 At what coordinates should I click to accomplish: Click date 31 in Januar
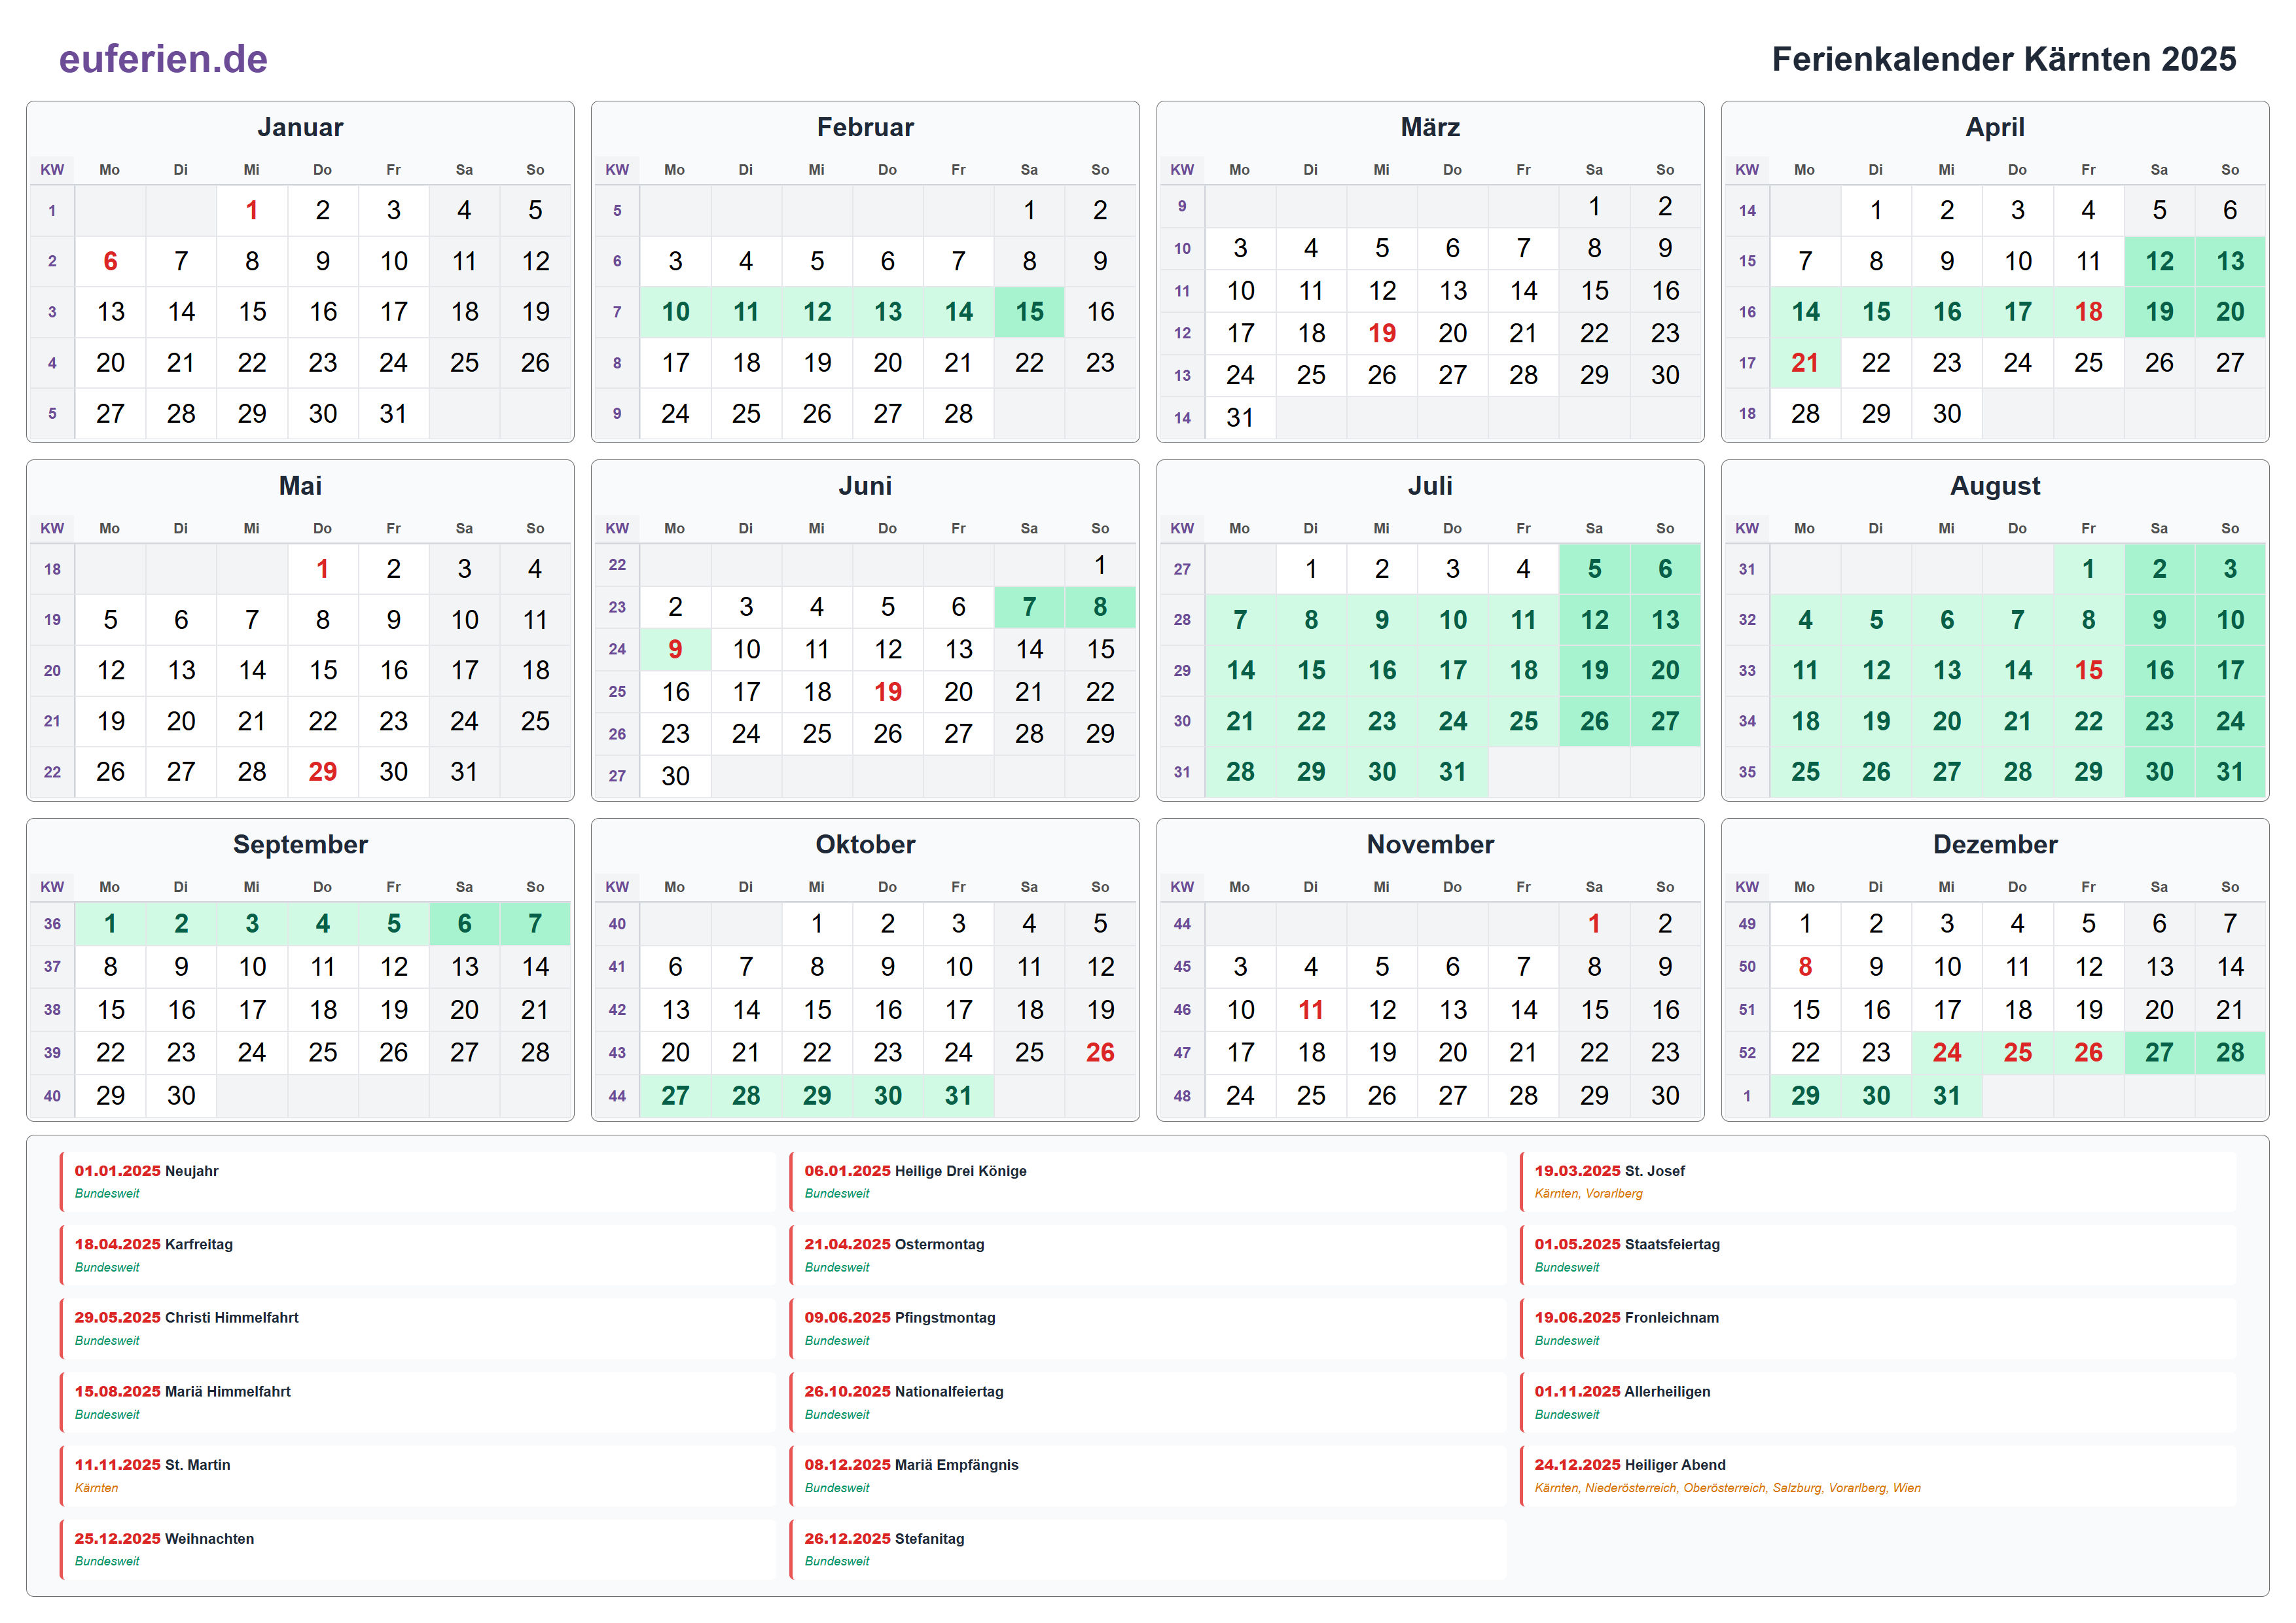393,413
